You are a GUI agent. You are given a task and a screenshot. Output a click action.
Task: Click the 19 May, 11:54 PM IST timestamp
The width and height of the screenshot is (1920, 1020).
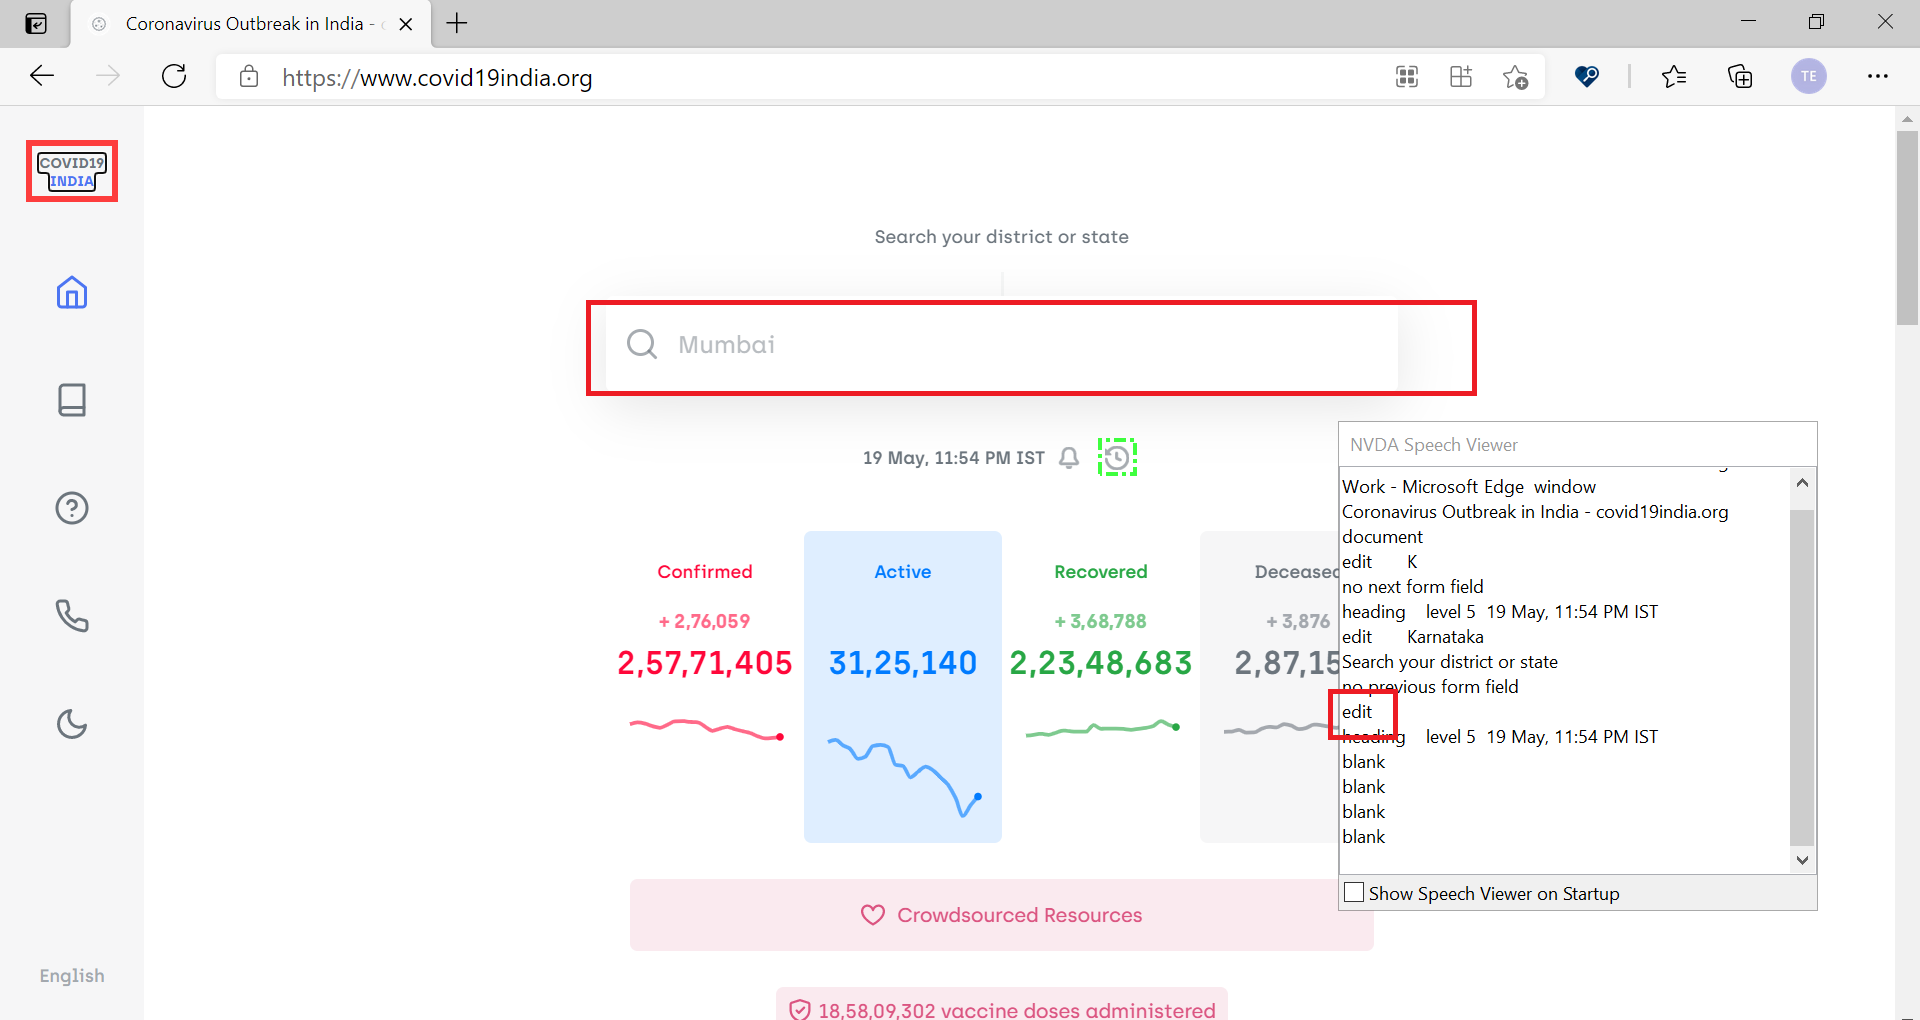coord(953,458)
